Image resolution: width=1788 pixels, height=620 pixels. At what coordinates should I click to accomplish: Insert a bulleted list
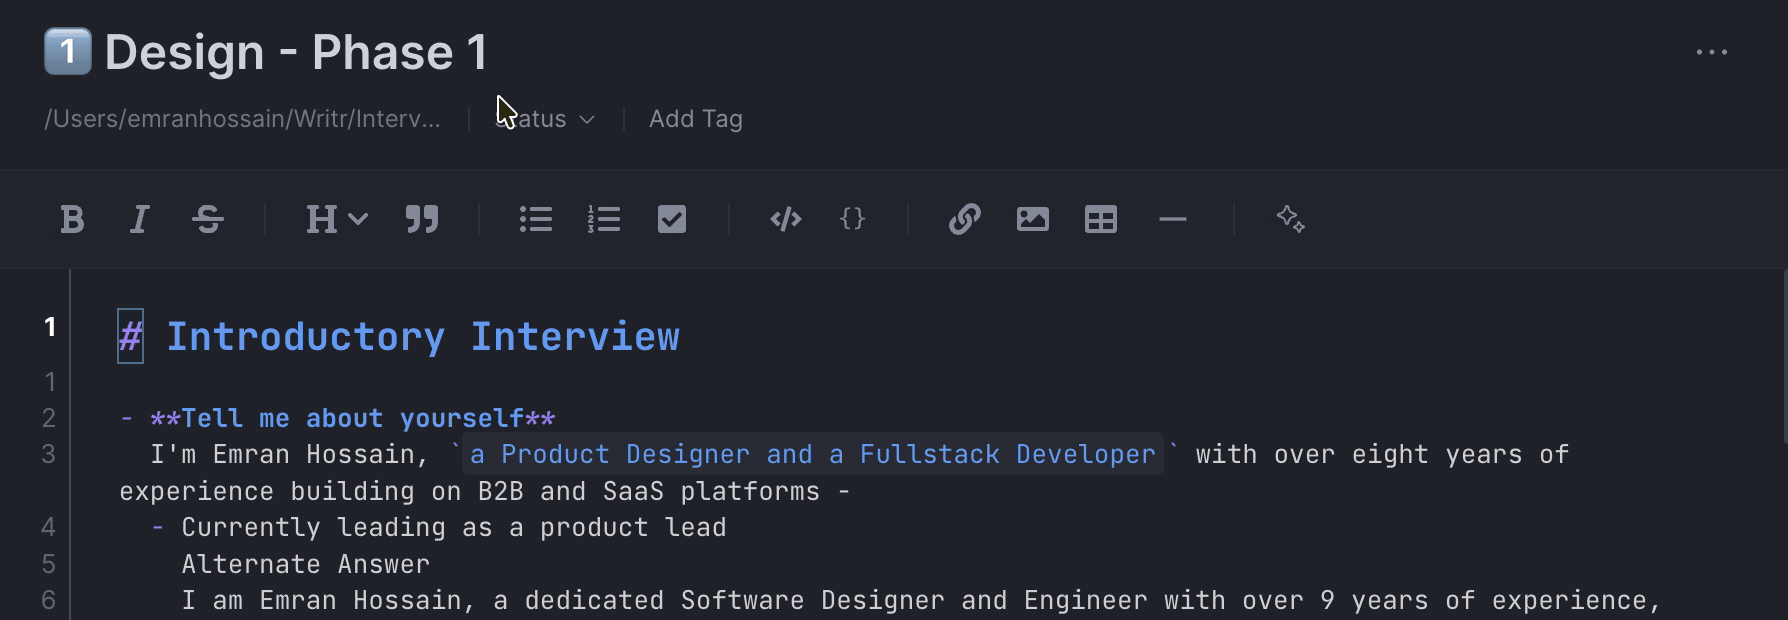[x=536, y=219]
